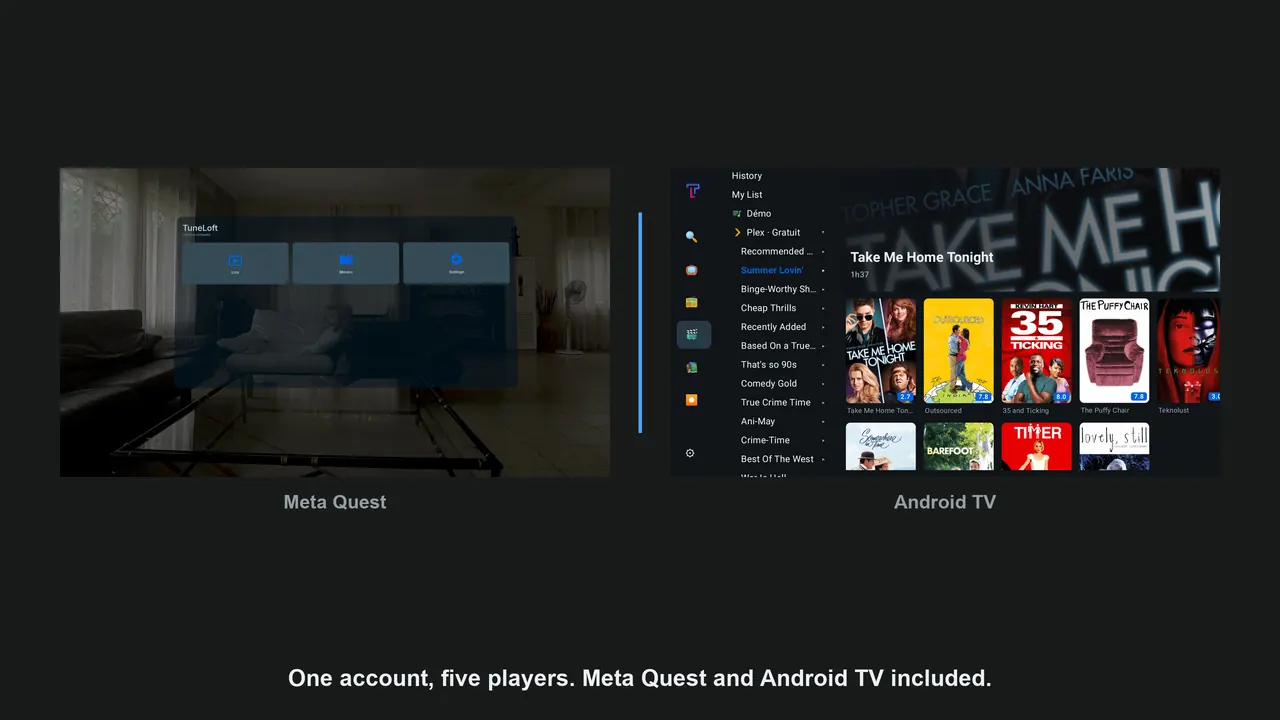Open the Comedy Gold category
The width and height of the screenshot is (1280, 720).
[x=769, y=383]
